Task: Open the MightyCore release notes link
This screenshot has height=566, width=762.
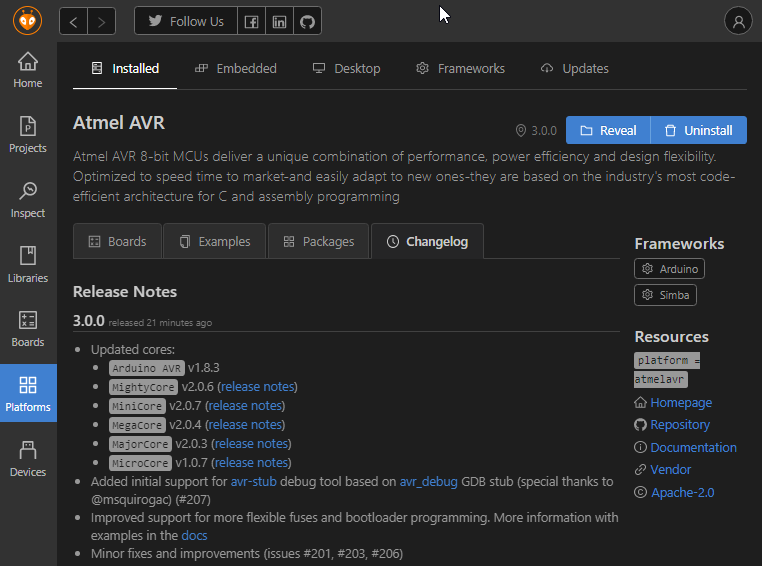Action: tap(258, 387)
